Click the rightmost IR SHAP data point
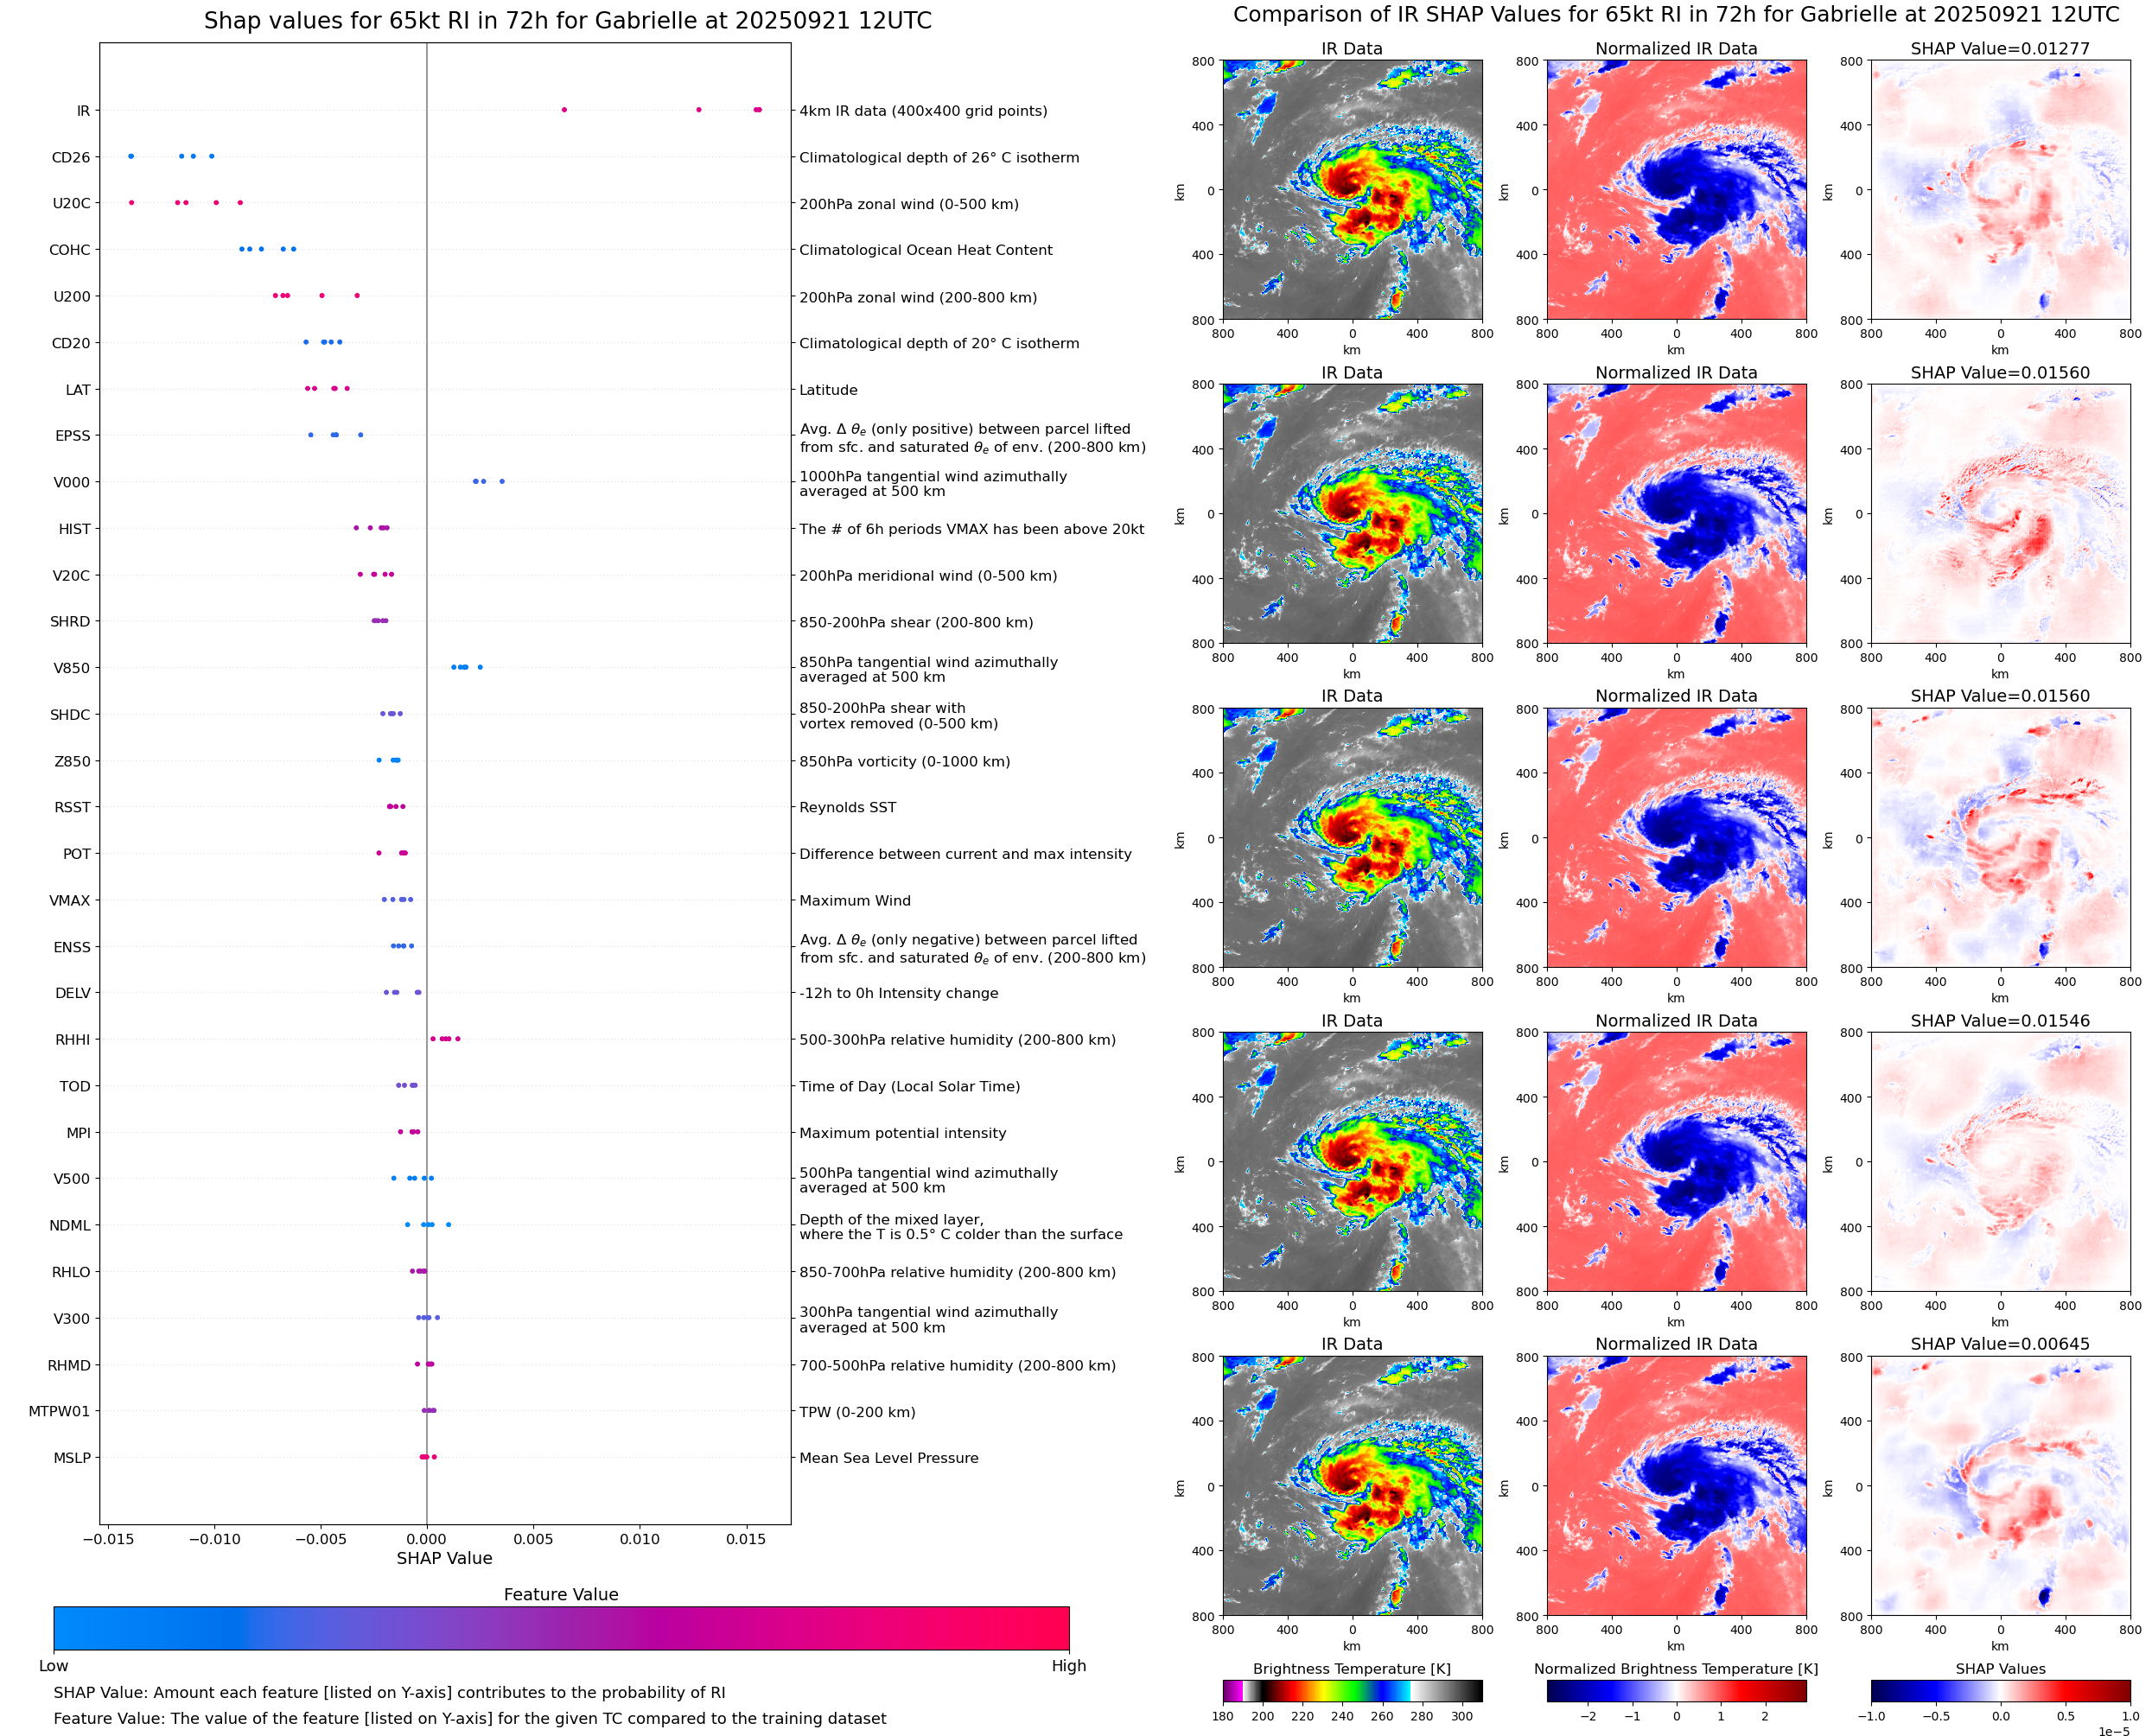Image resolution: width=2152 pixels, height=1736 pixels. pyautogui.click(x=759, y=109)
